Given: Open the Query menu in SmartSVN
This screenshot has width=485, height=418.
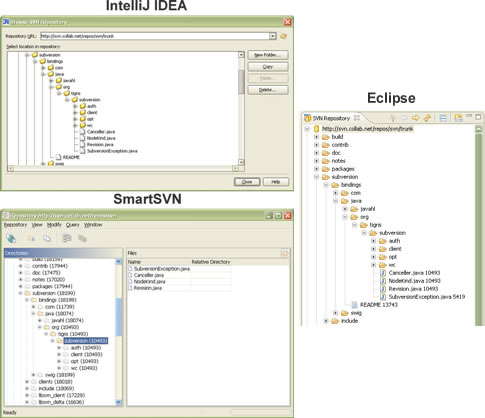Looking at the screenshot, I should point(72,225).
